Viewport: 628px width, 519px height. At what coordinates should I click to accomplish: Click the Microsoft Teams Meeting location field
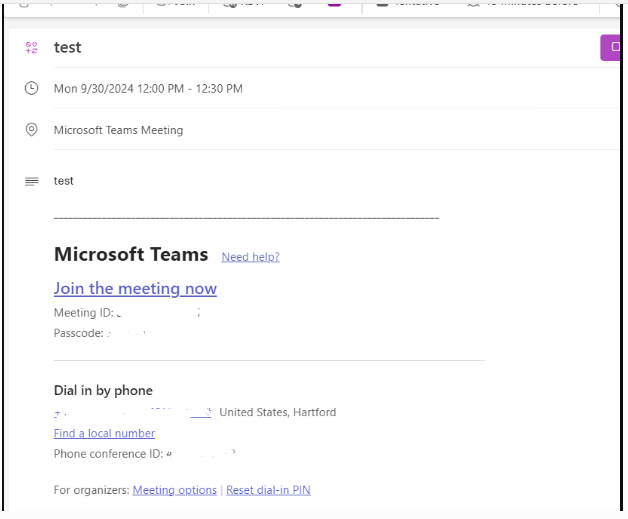tap(118, 130)
